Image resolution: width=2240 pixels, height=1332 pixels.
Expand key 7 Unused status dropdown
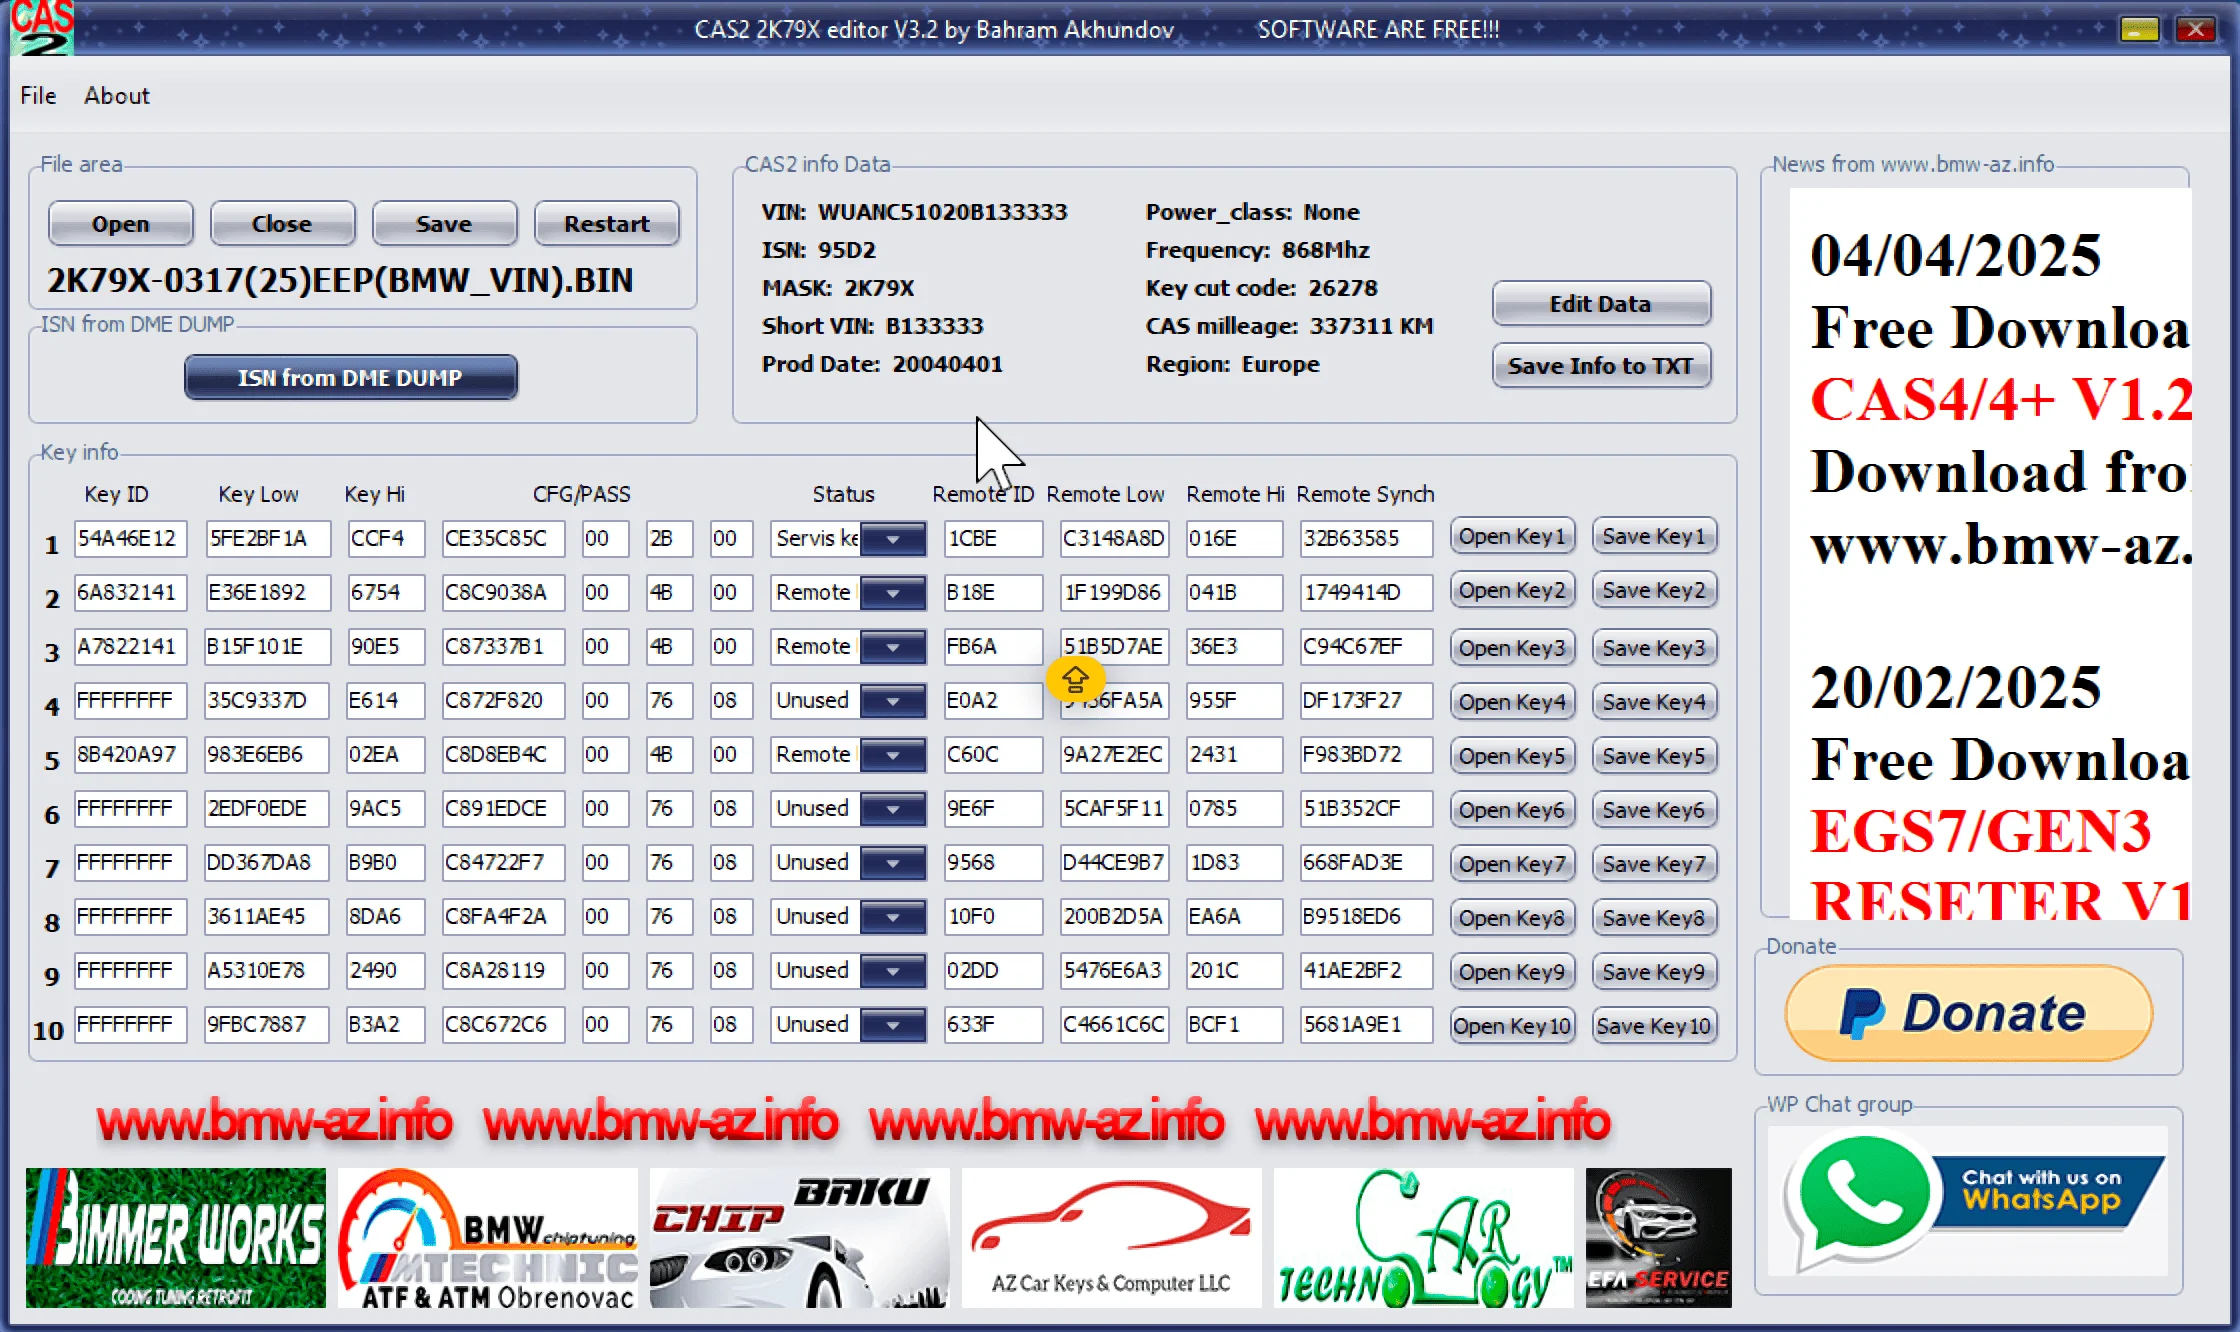(x=893, y=863)
